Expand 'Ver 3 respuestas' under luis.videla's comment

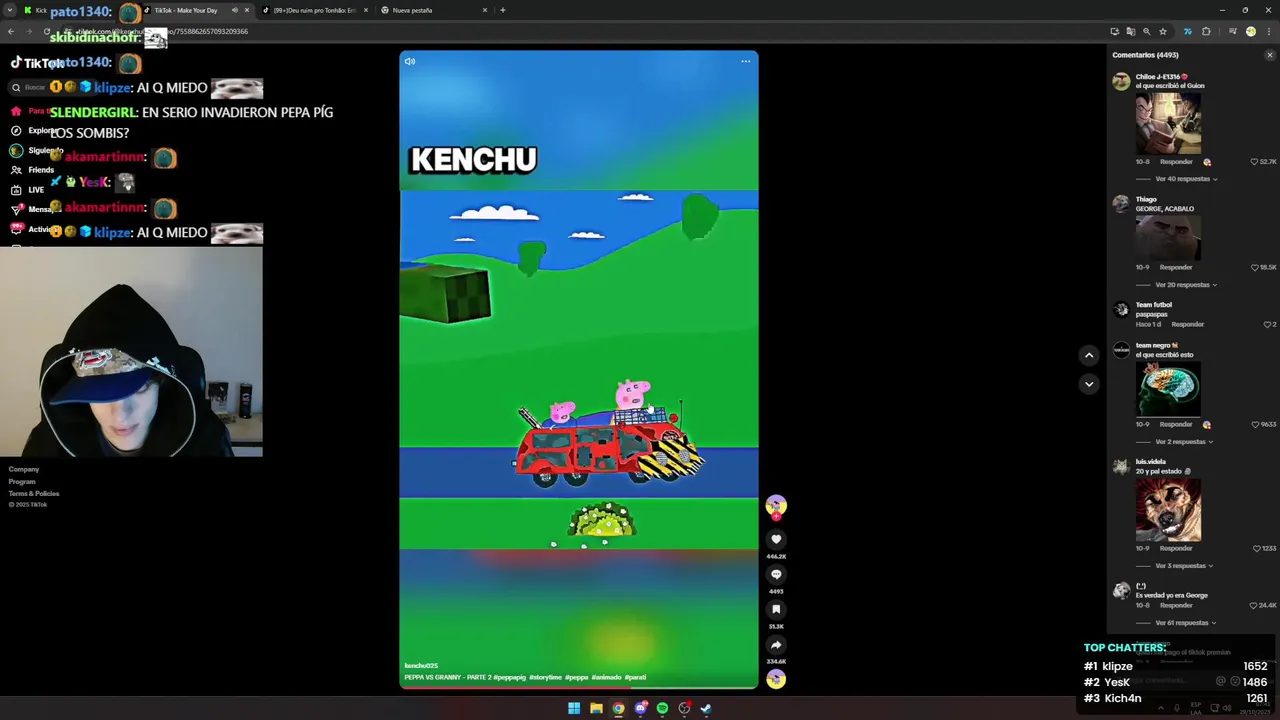point(1184,566)
